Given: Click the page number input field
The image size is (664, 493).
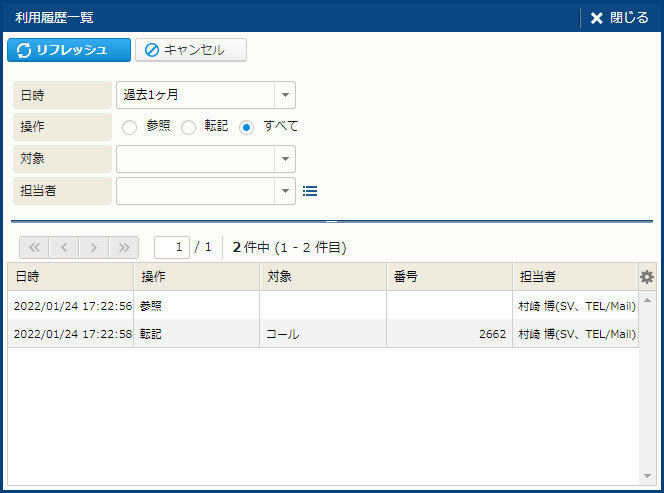Looking at the screenshot, I should pyautogui.click(x=172, y=247).
